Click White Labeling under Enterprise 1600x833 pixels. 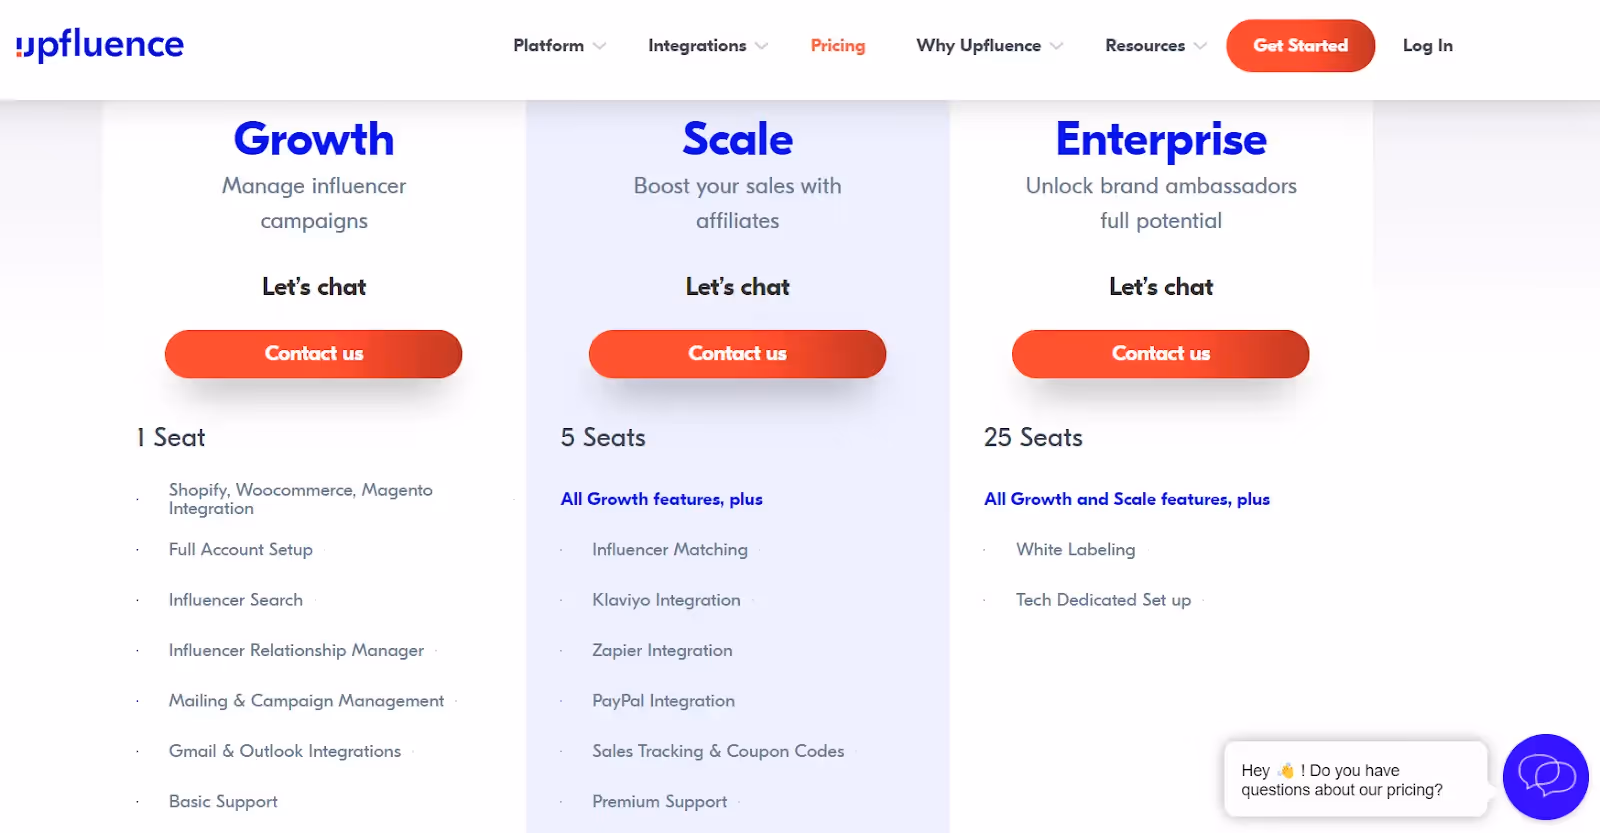pos(1074,549)
